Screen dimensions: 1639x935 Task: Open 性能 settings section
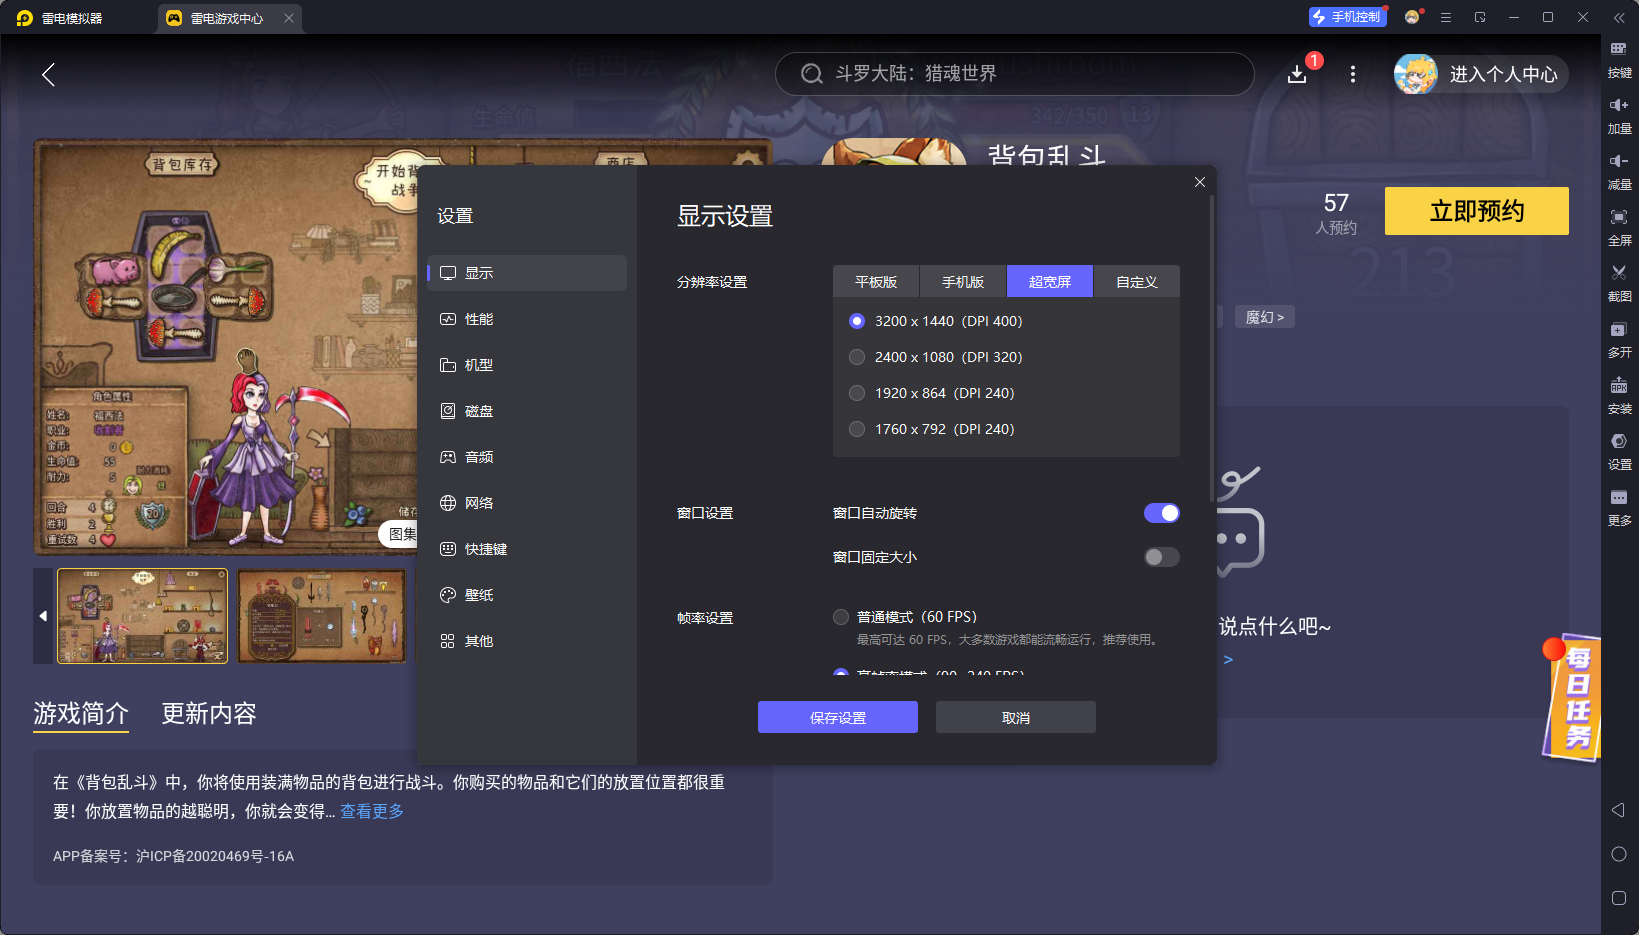[527, 319]
